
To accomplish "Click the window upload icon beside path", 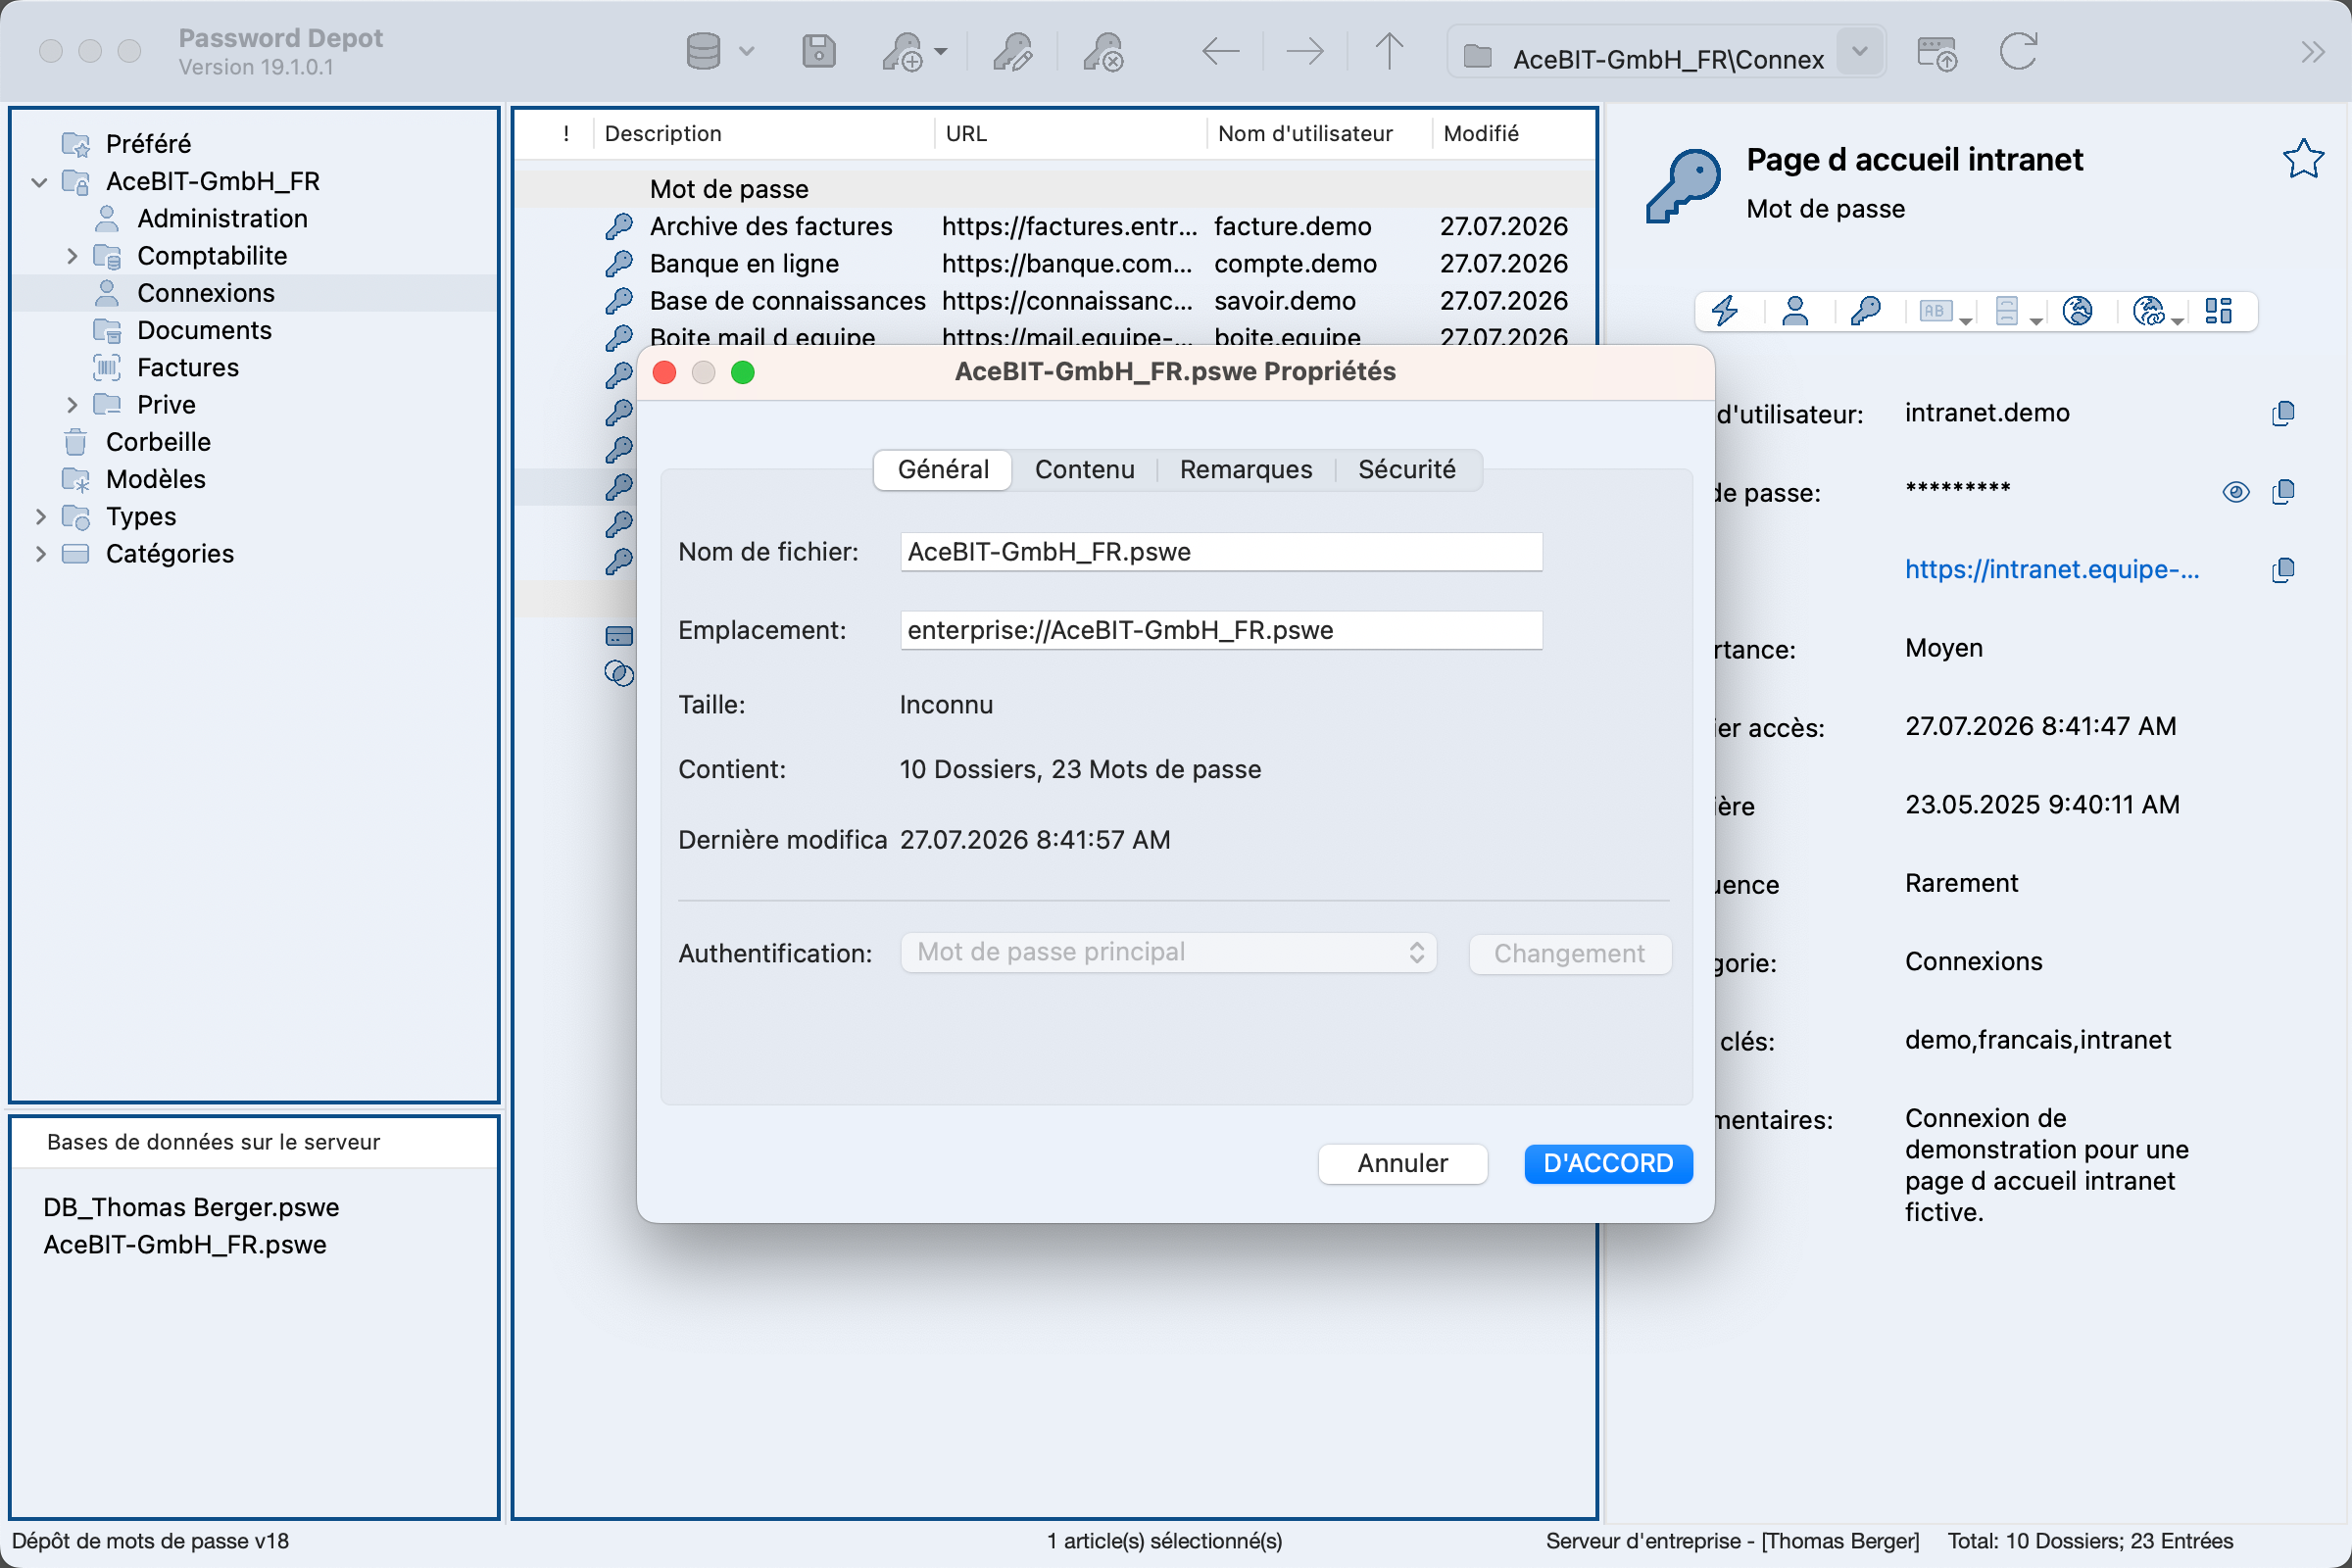I will click(x=1936, y=53).
